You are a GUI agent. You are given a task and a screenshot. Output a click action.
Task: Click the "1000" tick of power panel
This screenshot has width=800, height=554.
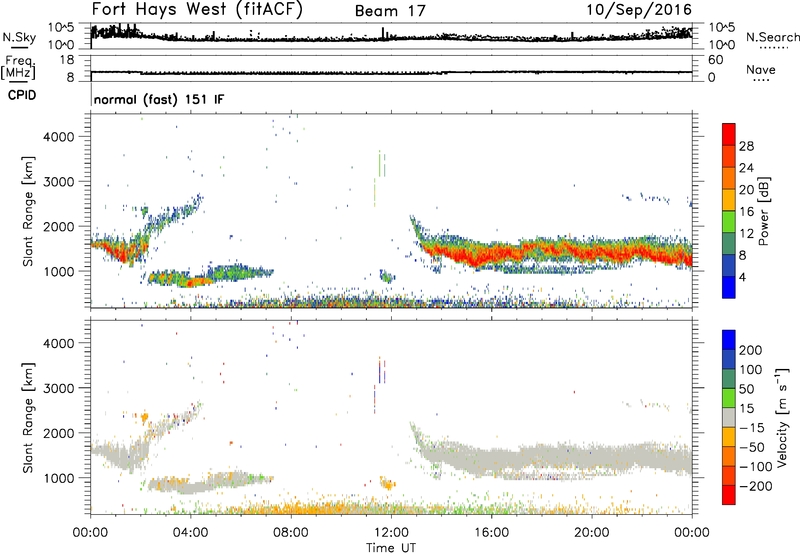click(x=58, y=271)
